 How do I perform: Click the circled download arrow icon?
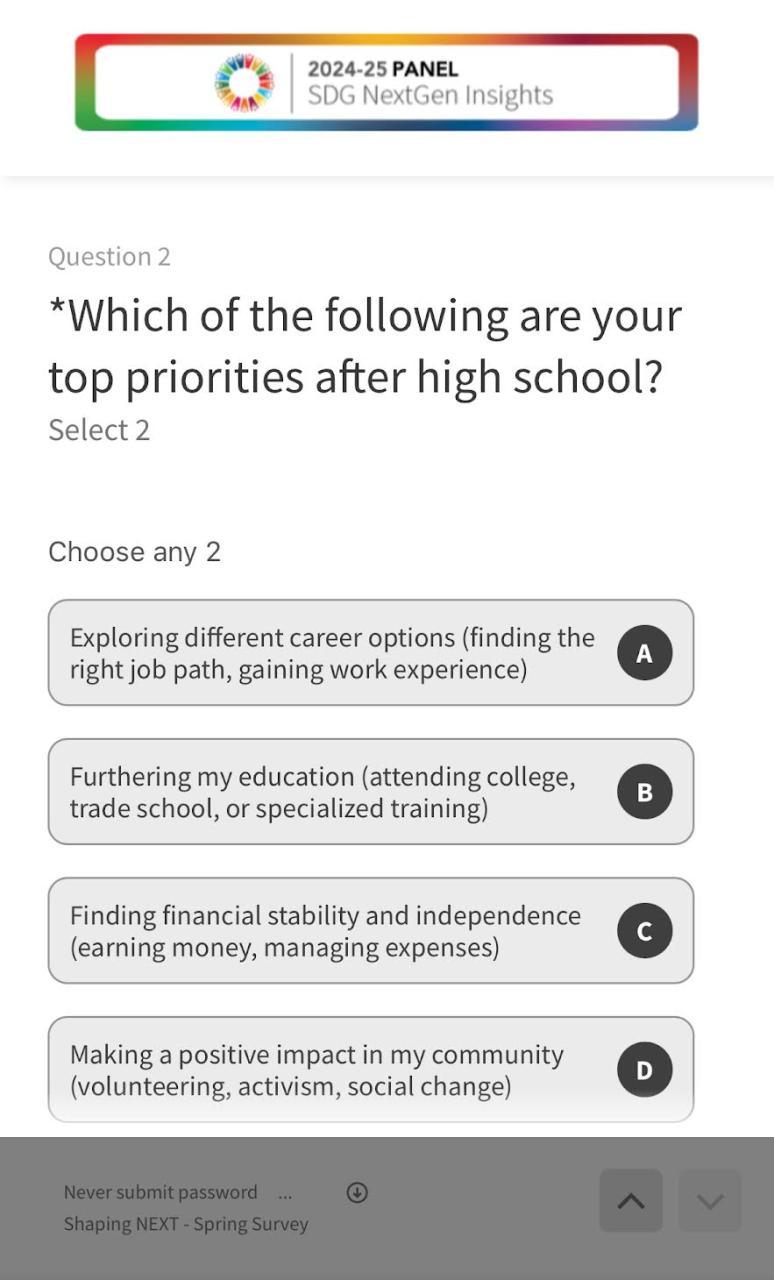[357, 1192]
